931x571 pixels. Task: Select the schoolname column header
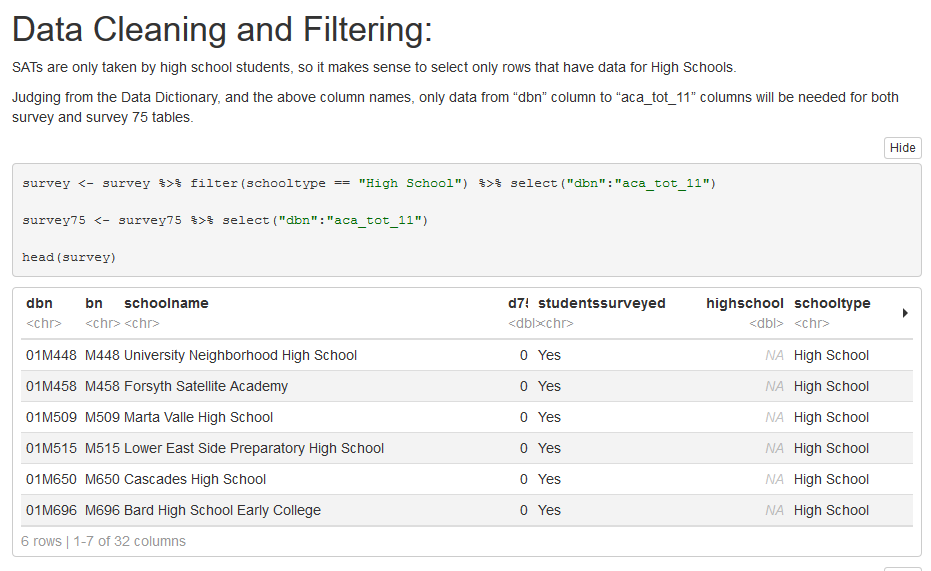[x=166, y=303]
